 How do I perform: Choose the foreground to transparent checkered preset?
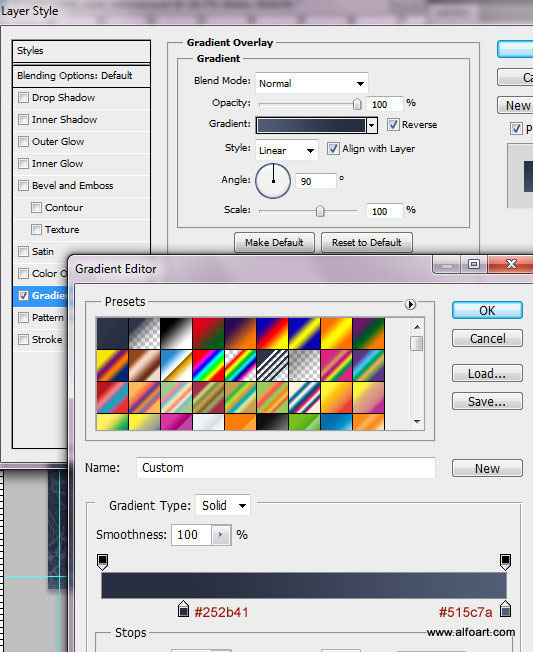[x=144, y=333]
